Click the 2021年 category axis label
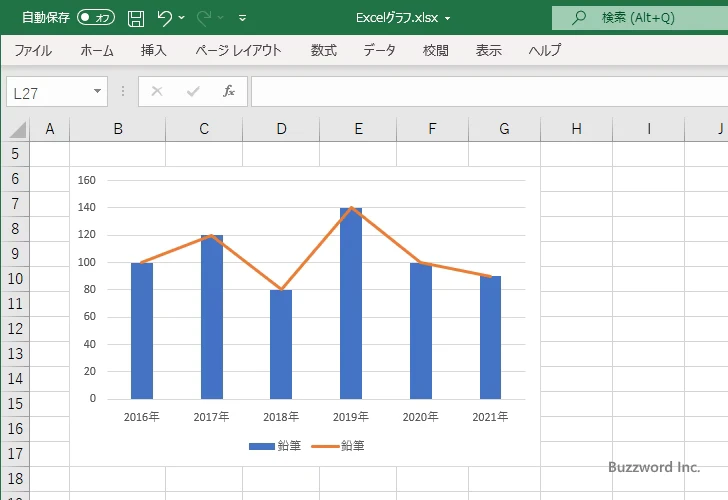728x500 pixels. pos(490,417)
